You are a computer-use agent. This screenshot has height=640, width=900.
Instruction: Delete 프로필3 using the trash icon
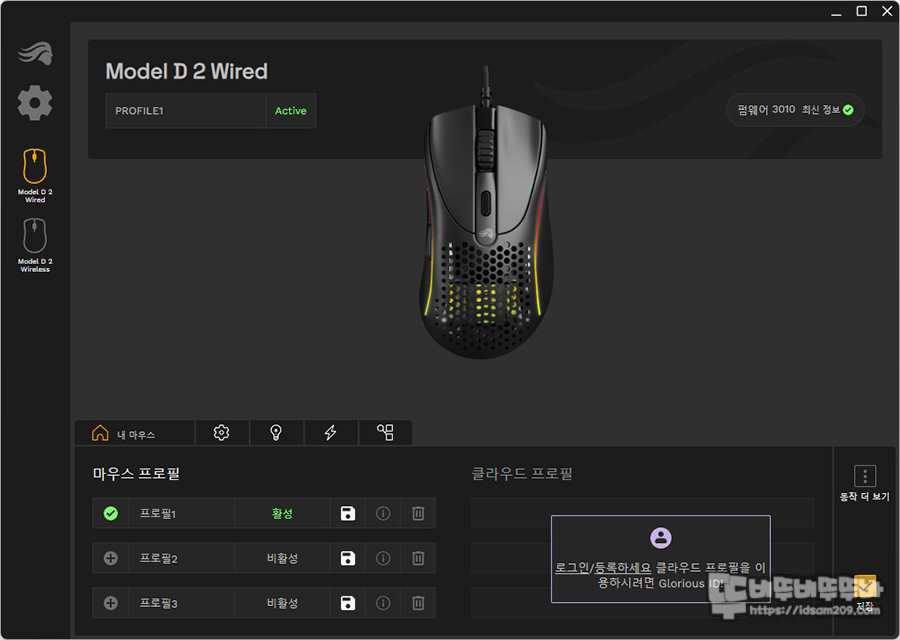coord(418,603)
